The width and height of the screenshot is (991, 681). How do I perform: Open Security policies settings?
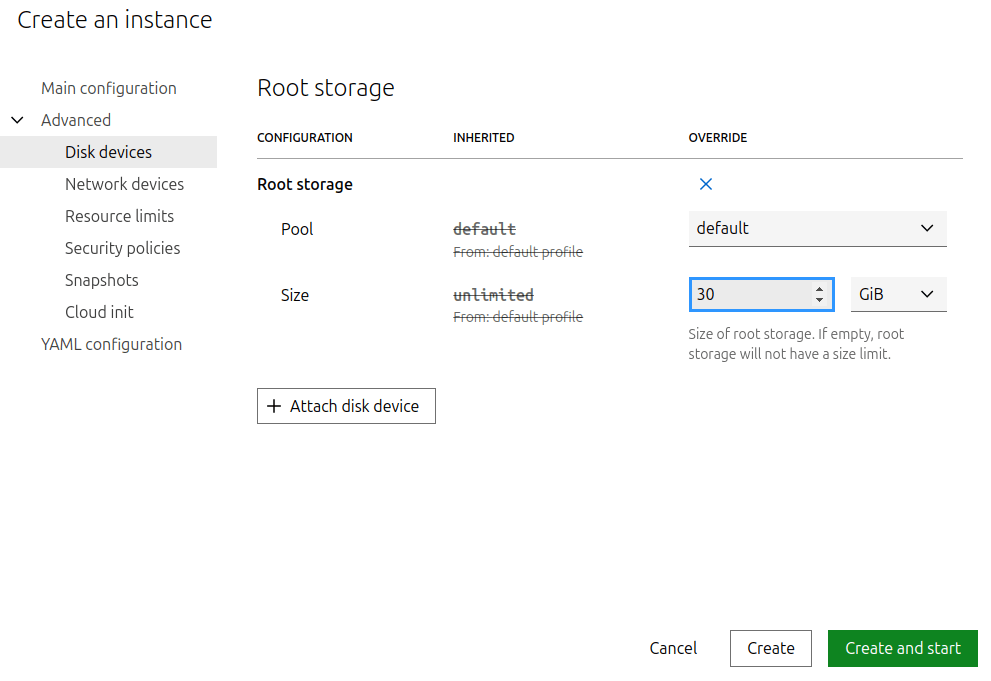[x=122, y=248]
